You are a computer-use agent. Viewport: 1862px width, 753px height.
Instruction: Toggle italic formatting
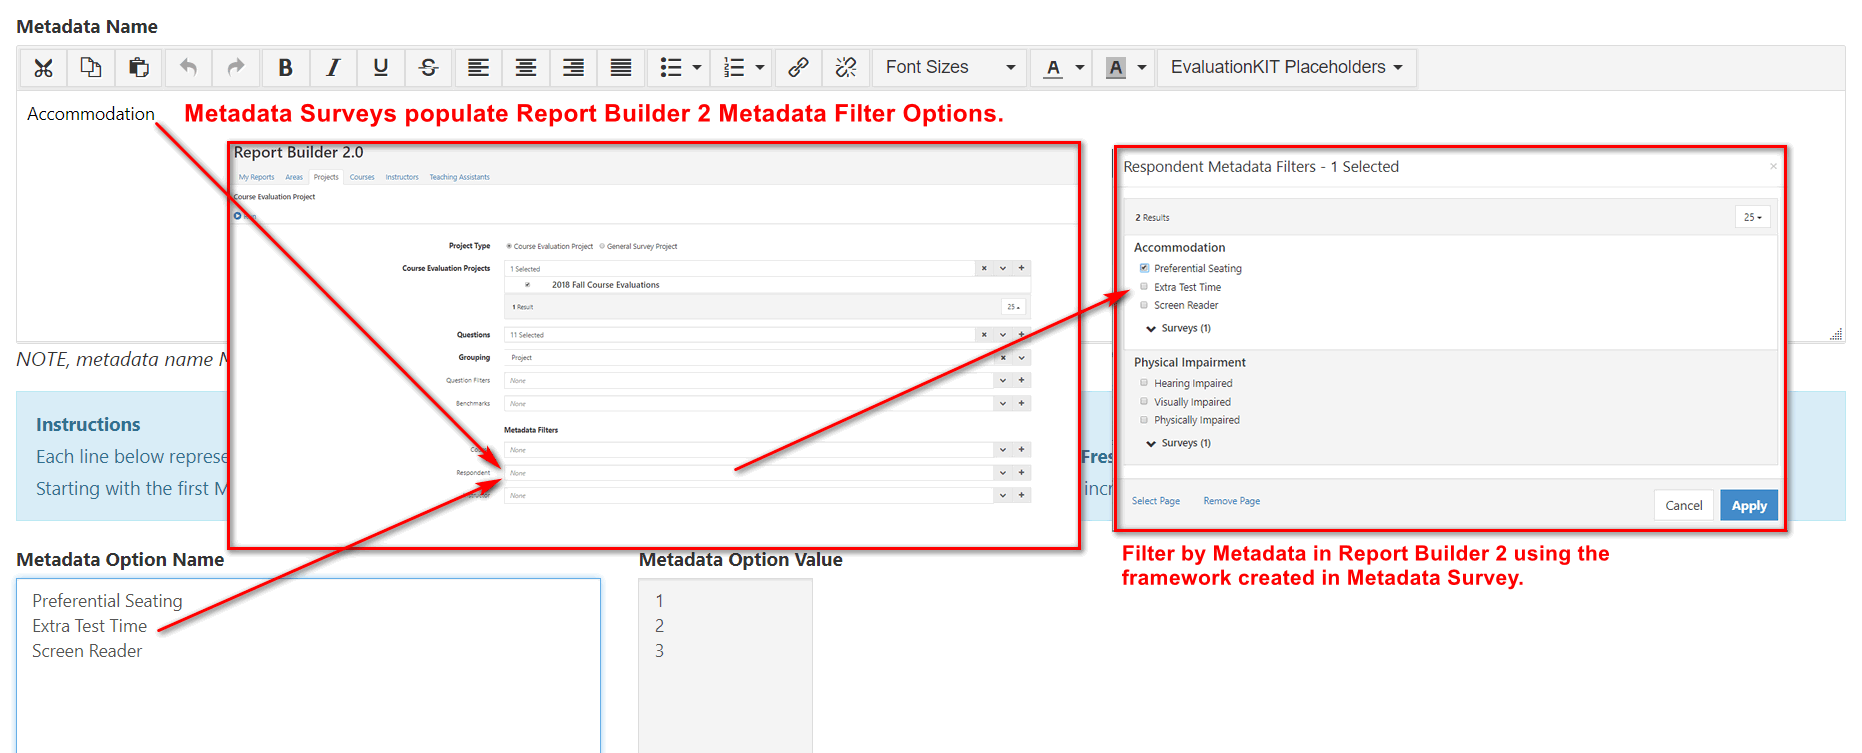[333, 68]
